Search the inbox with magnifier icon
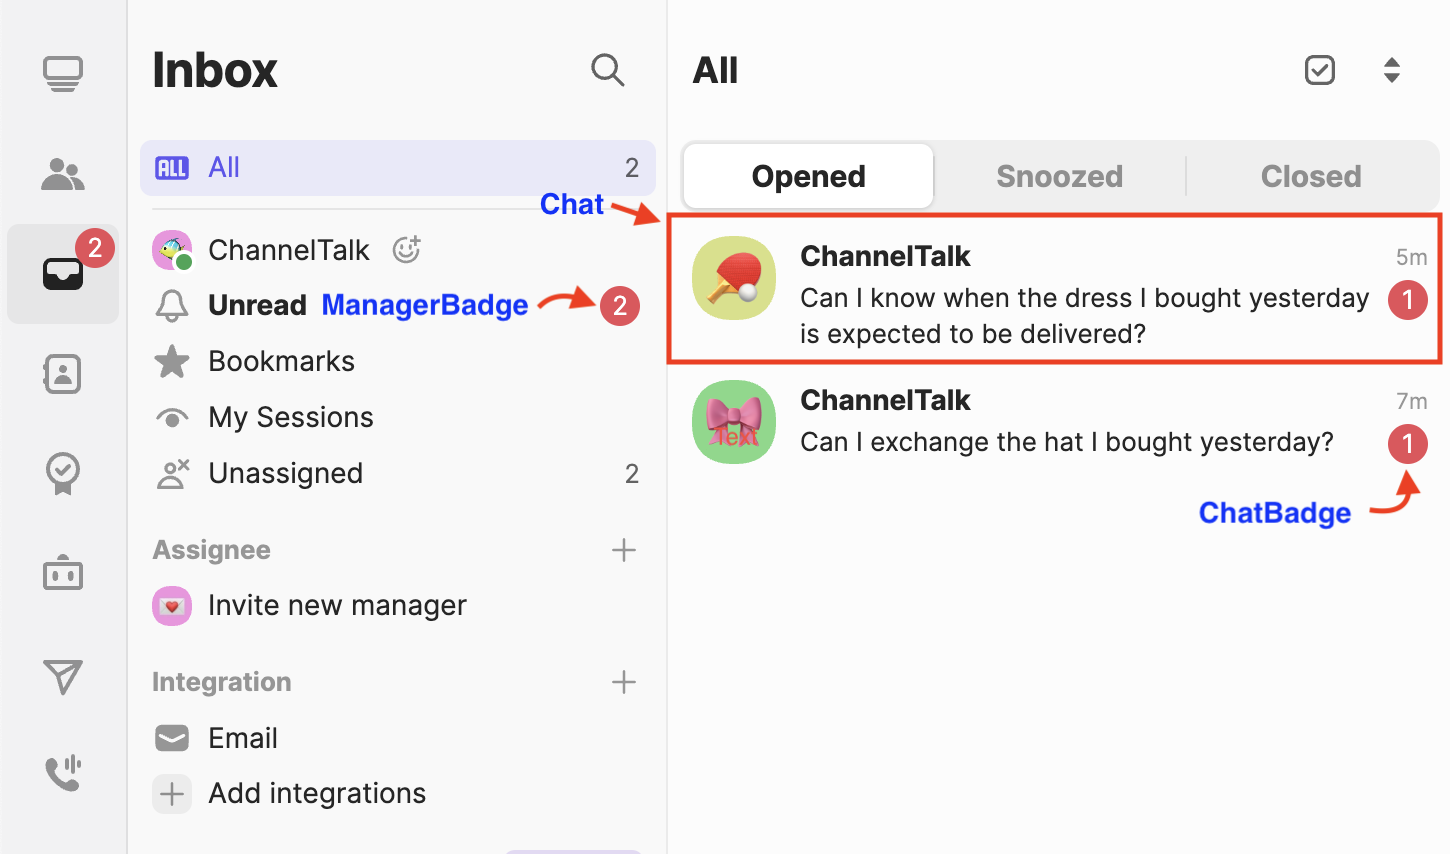Viewport: 1450px width, 854px height. pos(607,70)
